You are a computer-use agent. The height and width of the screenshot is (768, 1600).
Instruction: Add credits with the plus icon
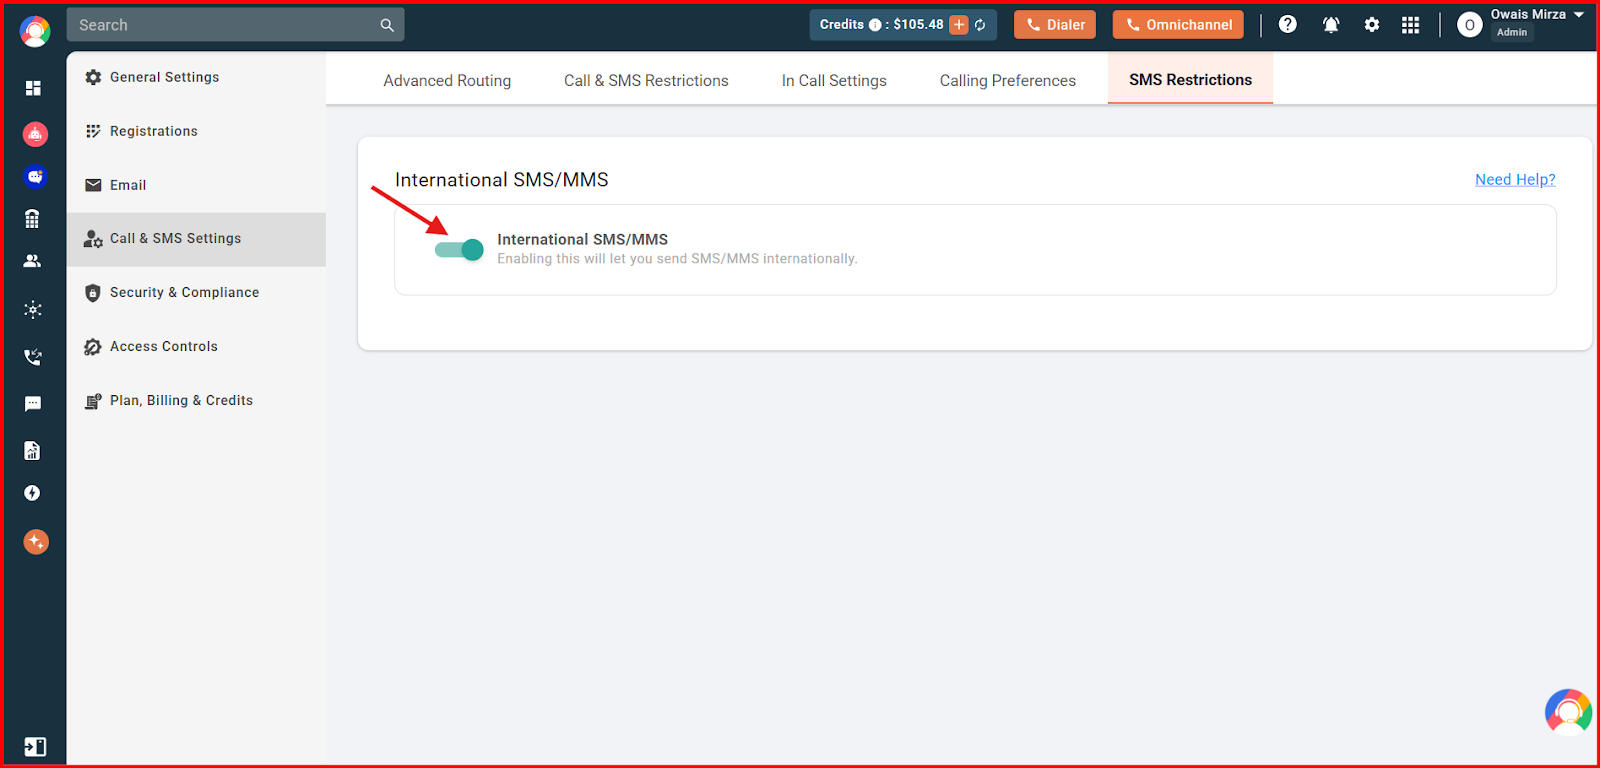point(958,25)
